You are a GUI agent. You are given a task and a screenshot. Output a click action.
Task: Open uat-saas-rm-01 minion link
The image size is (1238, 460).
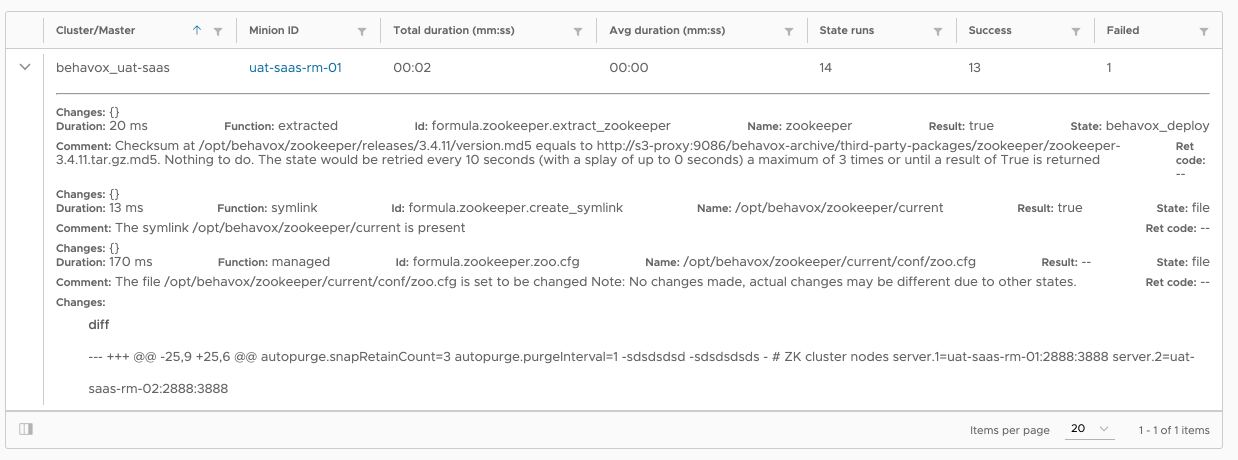[x=296, y=68]
